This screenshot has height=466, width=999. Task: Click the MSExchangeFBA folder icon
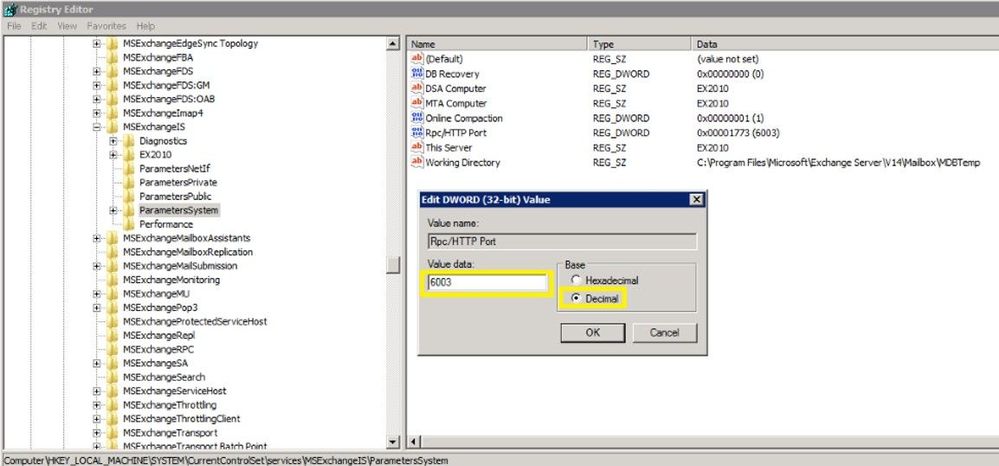tap(112, 57)
